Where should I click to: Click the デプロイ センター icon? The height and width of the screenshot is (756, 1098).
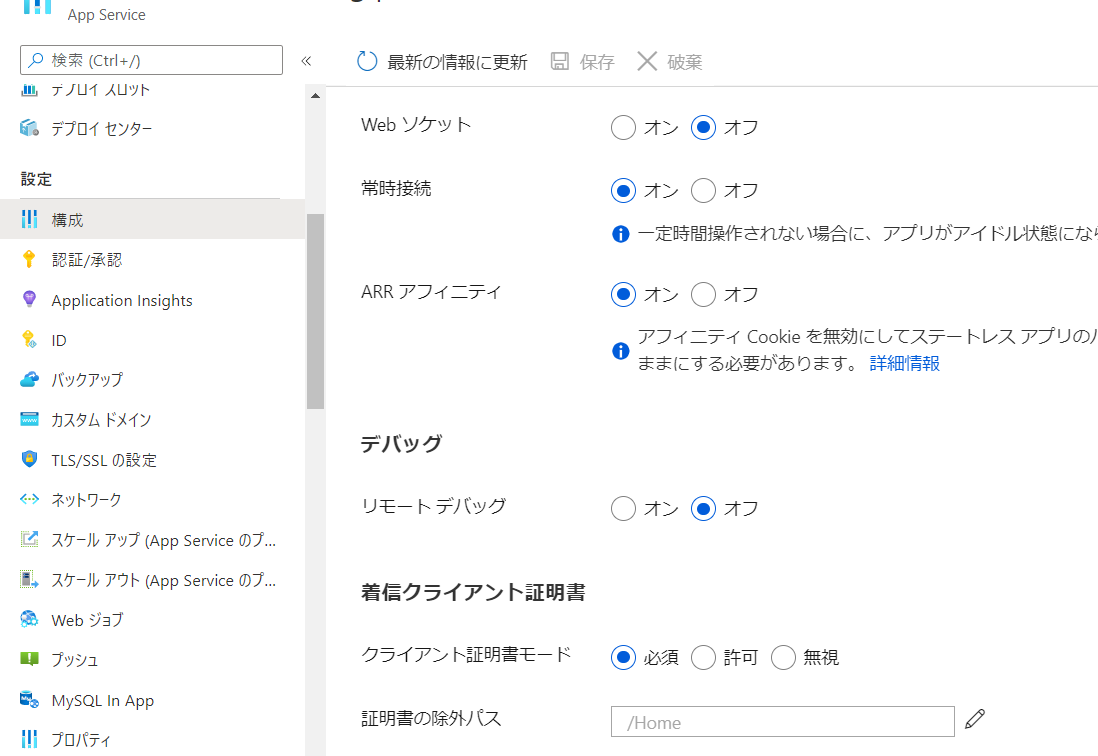[x=29, y=128]
